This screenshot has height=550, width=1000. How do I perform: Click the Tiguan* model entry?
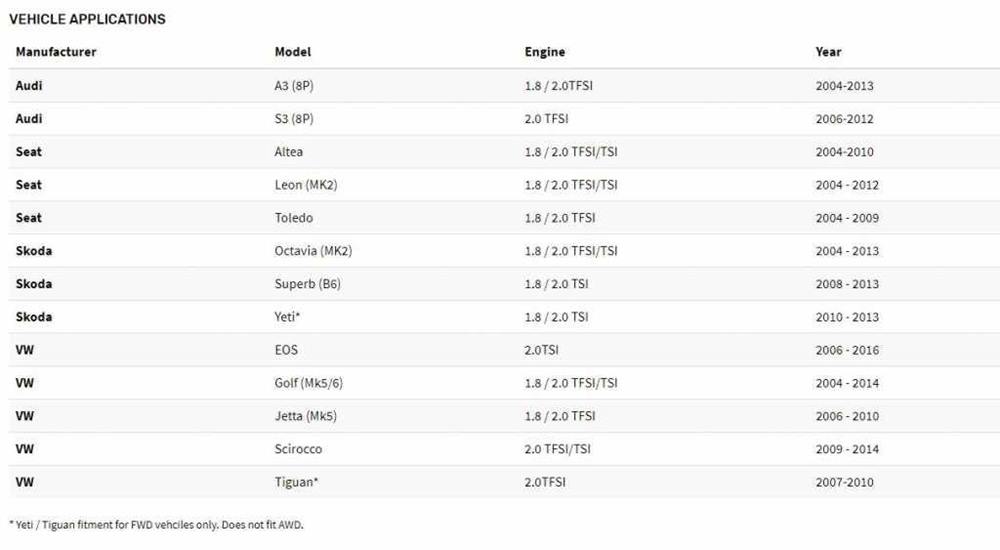[x=296, y=482]
